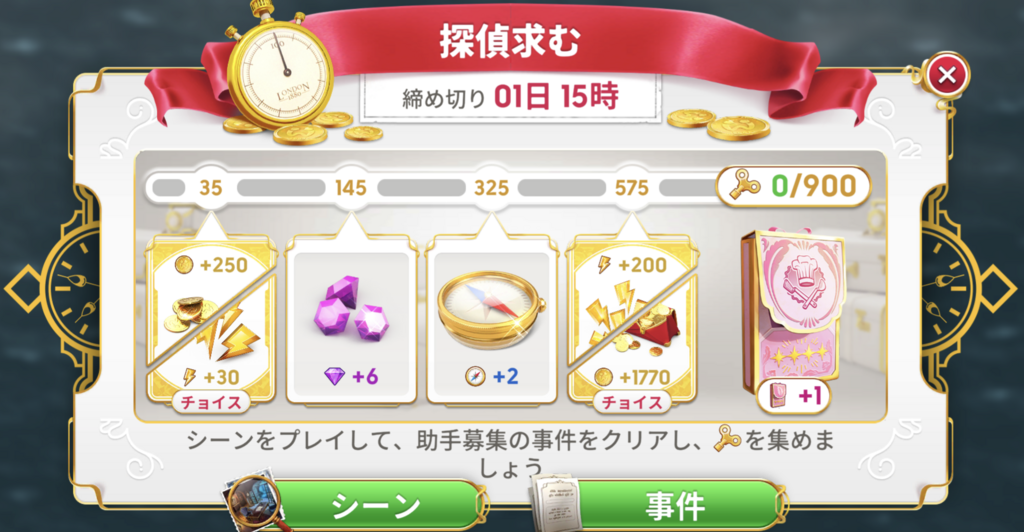Click the 0/900 key counter
Image resolution: width=1024 pixels, height=532 pixels.
click(793, 187)
